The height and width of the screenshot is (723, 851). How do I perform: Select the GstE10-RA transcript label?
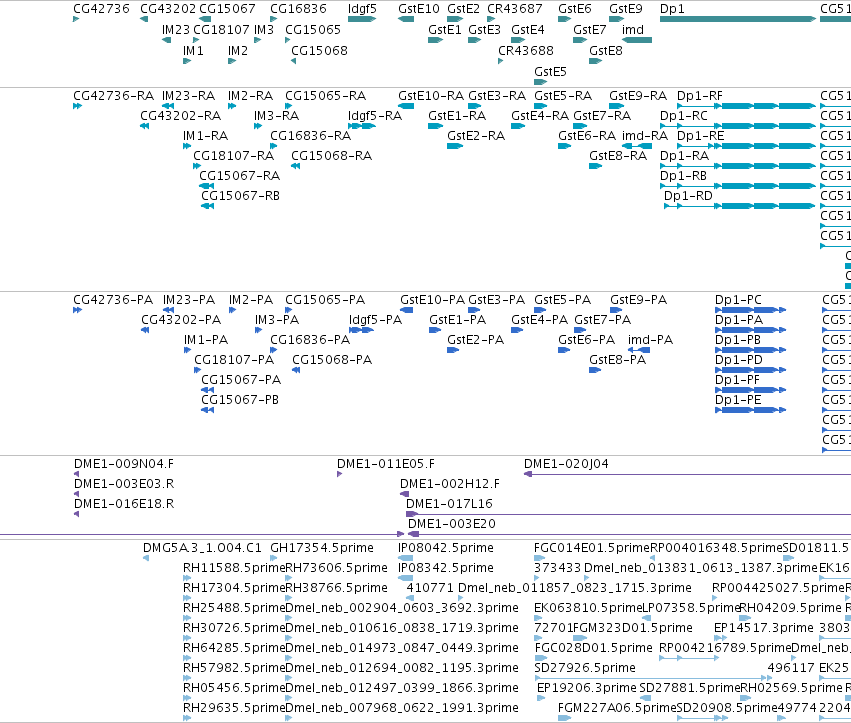click(431, 96)
